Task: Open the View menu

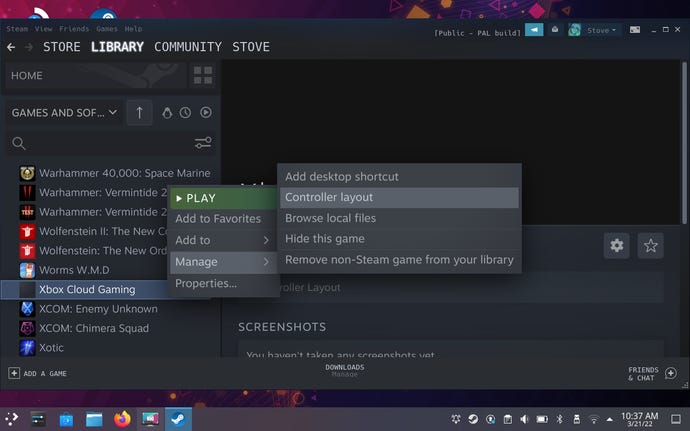Action: pyautogui.click(x=44, y=29)
